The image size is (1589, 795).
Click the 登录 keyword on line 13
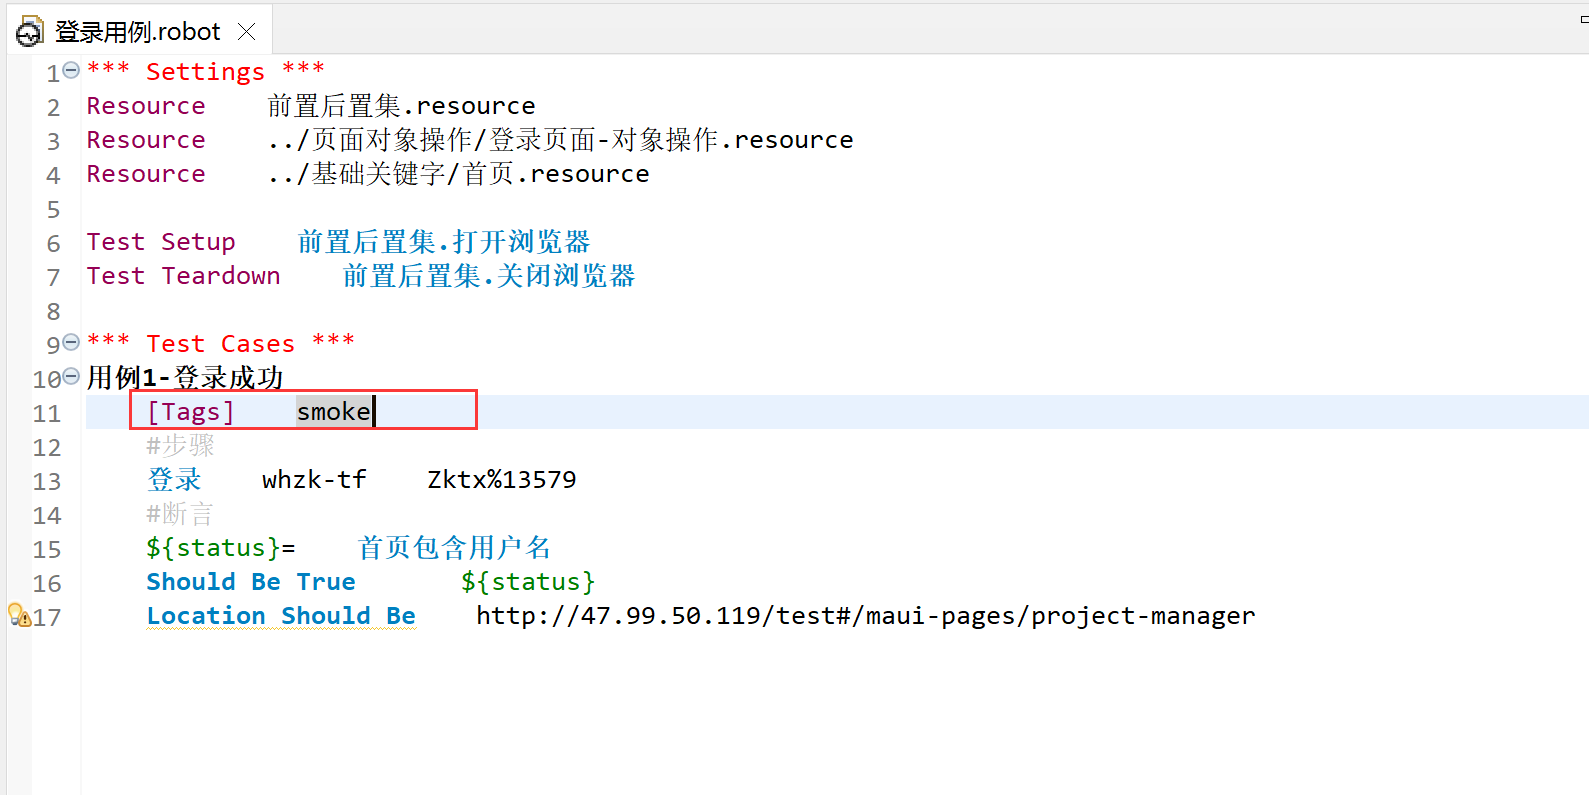point(174,480)
